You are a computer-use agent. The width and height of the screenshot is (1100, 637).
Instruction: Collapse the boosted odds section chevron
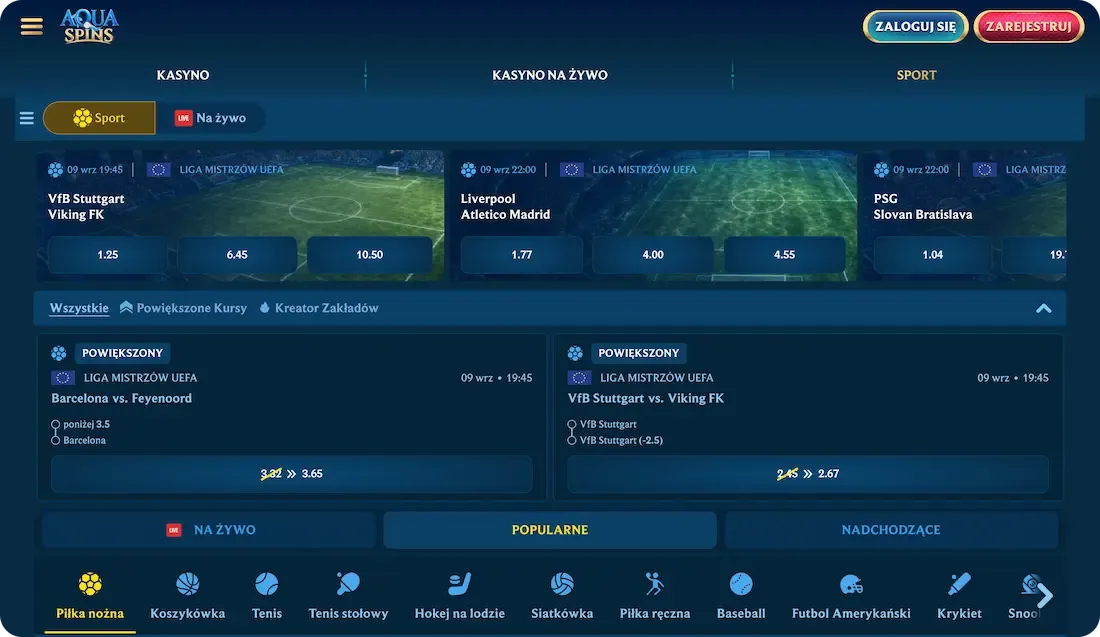(x=1044, y=308)
